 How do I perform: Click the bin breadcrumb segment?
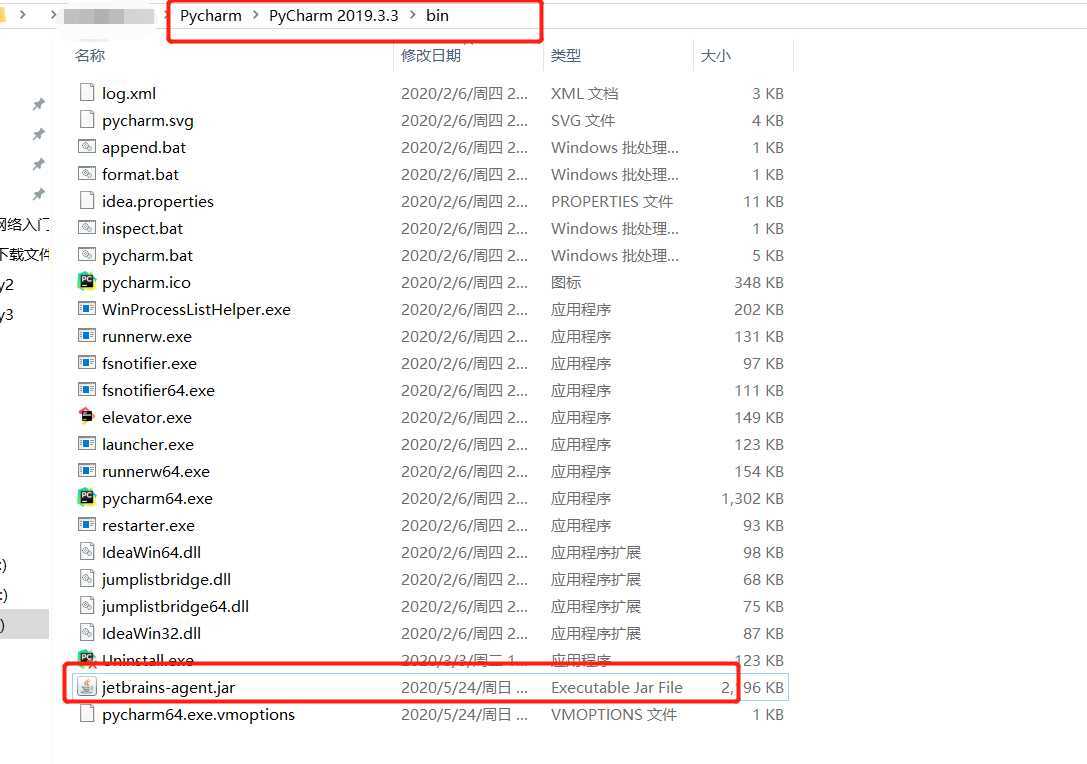point(437,15)
